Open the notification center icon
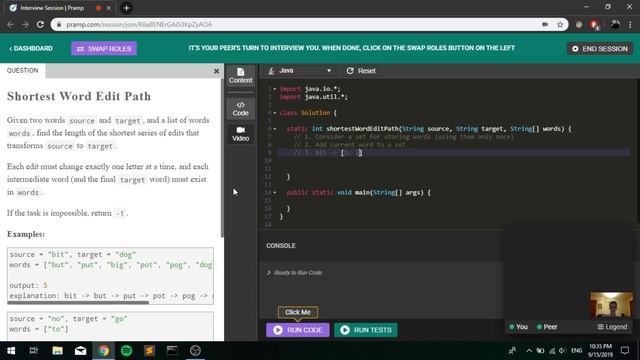Screen dimensions: 640x360 coord(625,351)
